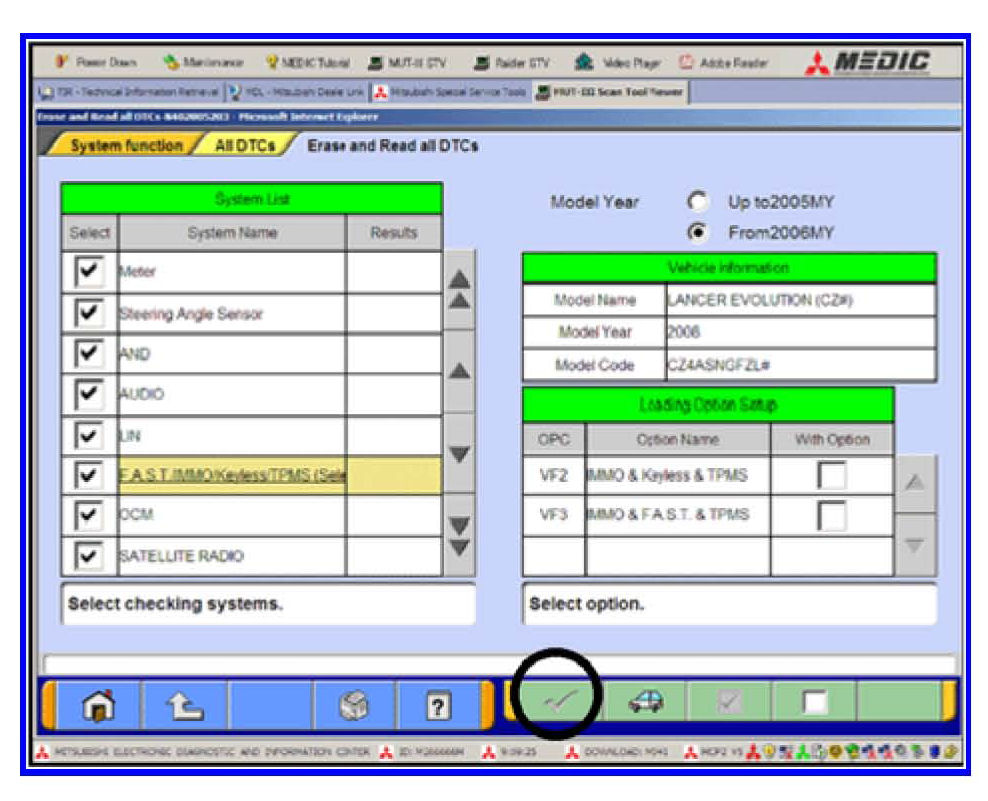Select the F.A.S.T./IMMO/Keyless/TPMS system row

pos(232,475)
